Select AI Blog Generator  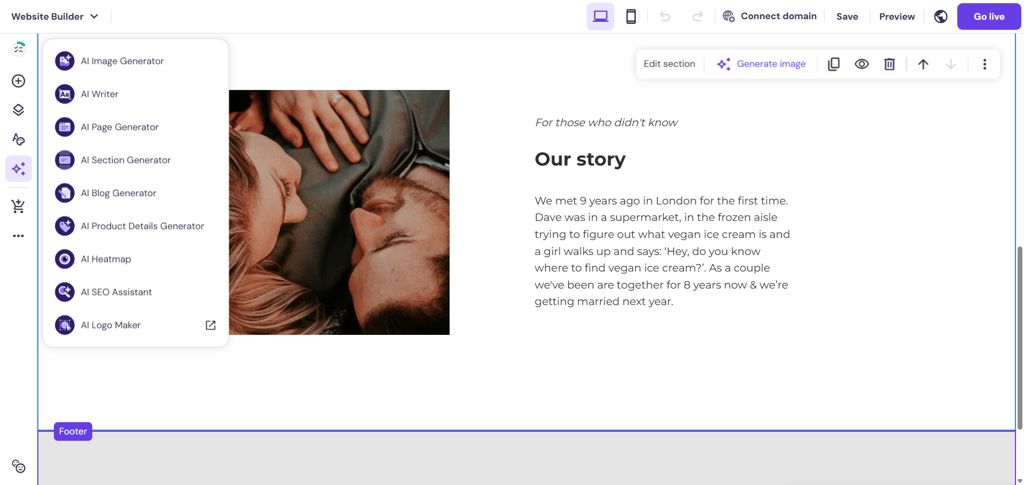(136, 193)
